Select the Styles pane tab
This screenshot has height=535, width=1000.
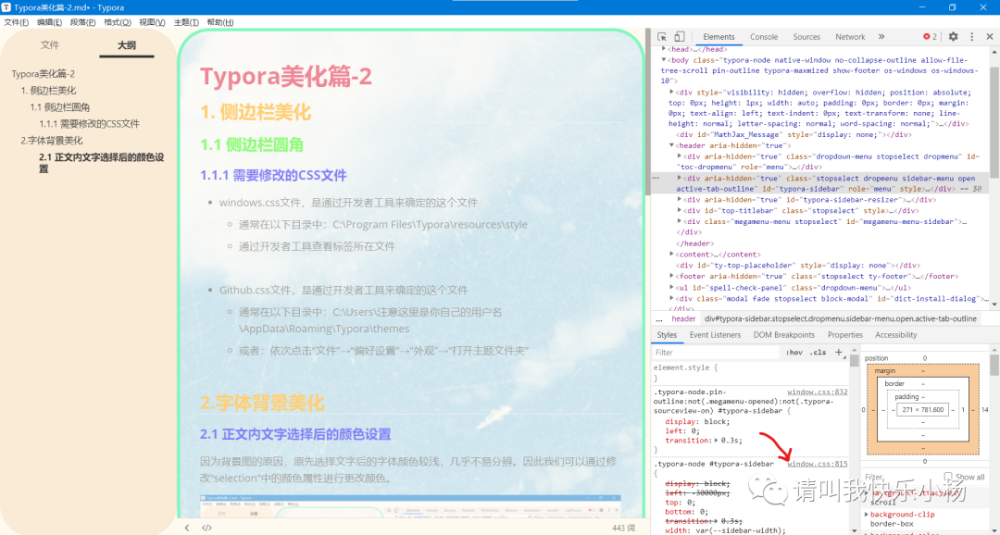point(667,335)
